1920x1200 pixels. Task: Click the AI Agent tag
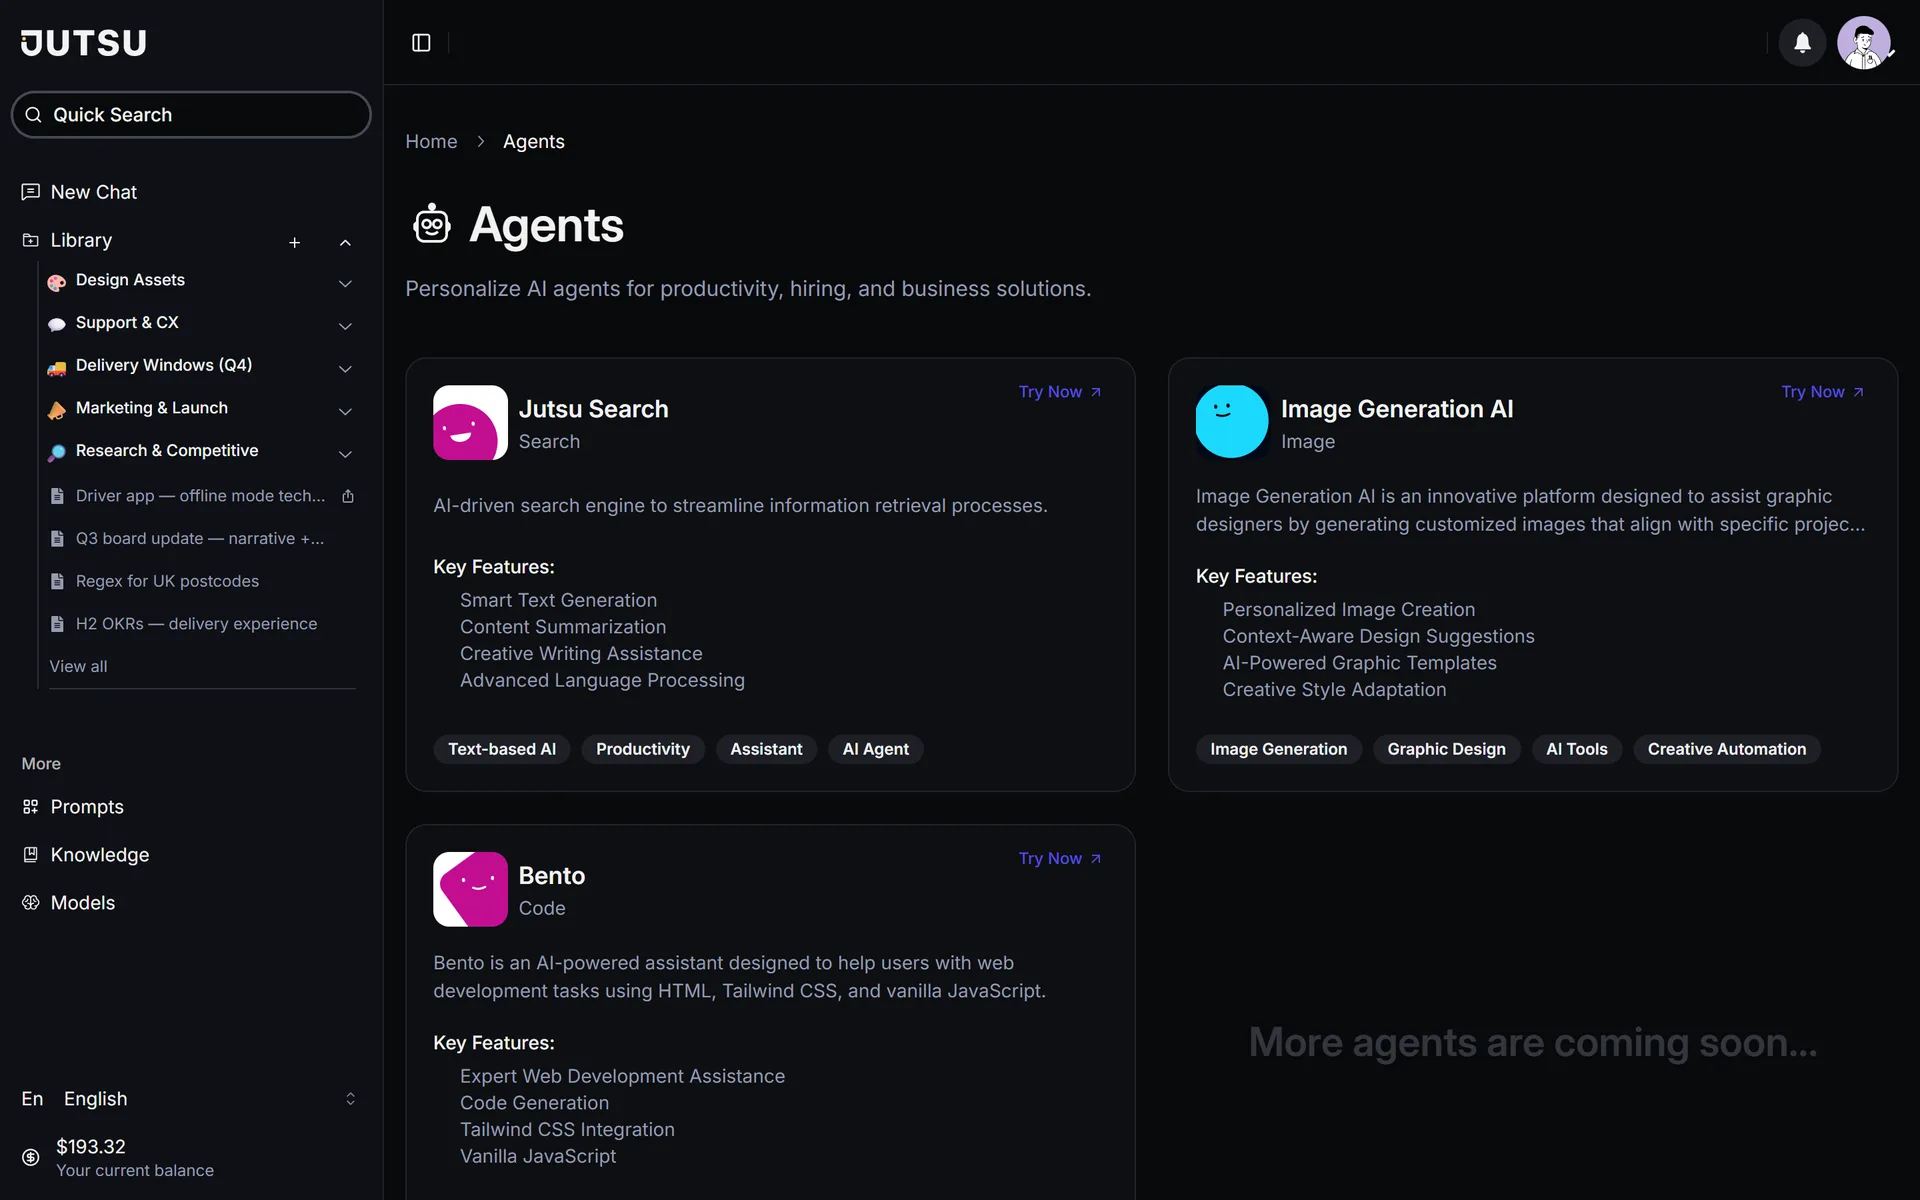pyautogui.click(x=876, y=749)
